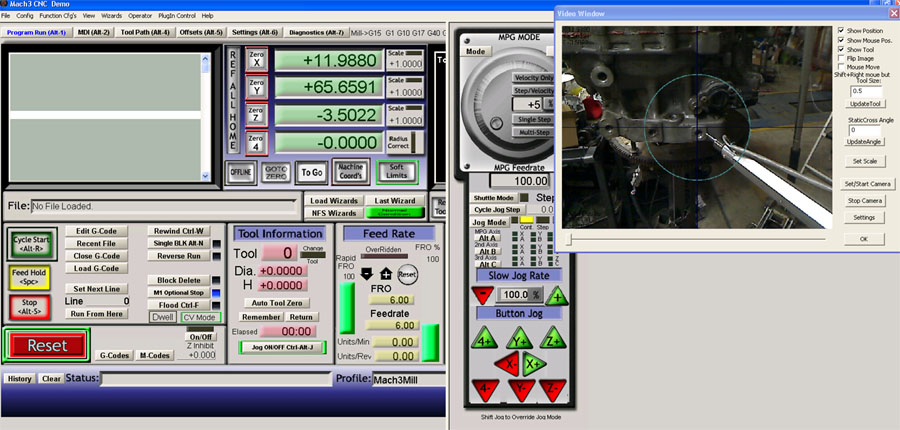This screenshot has width=900, height=430.
Task: Toggle Machine Coord's display
Action: click(x=350, y=172)
